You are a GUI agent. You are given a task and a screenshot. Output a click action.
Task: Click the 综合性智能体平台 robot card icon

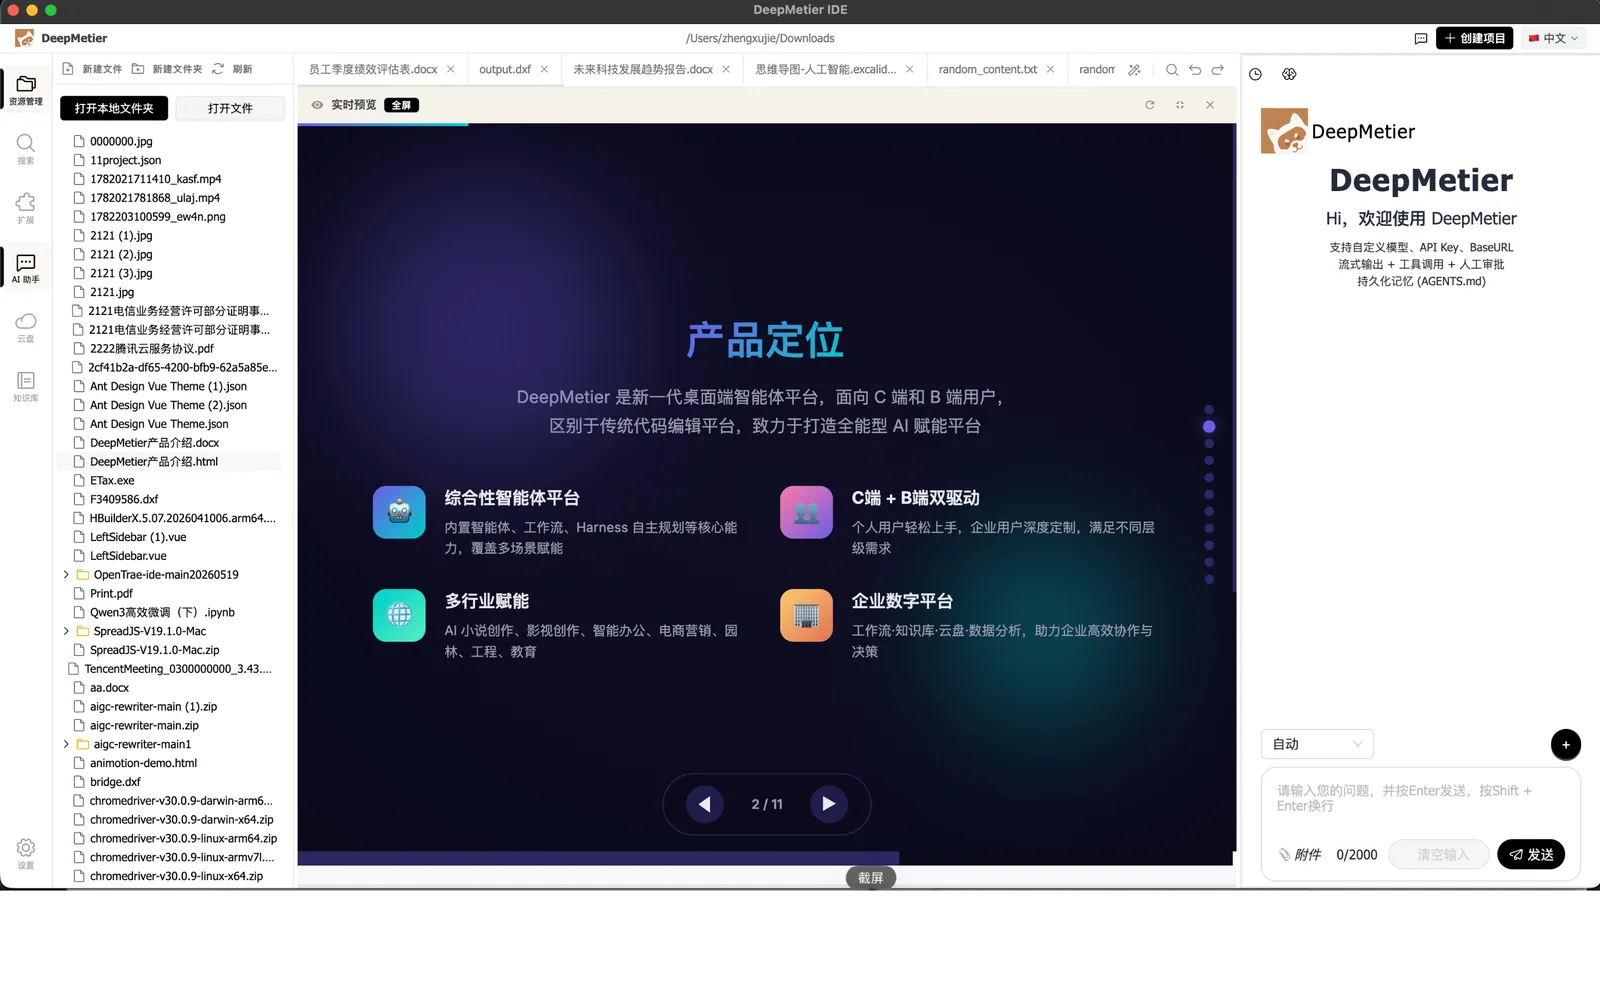coord(399,512)
